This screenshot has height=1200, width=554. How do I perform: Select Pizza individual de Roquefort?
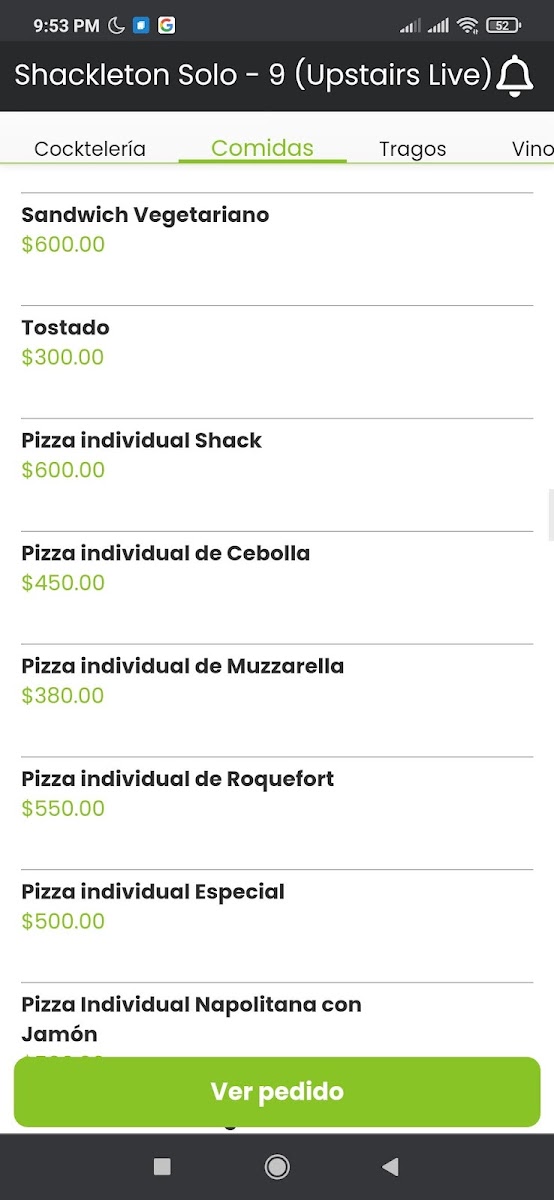[277, 814]
